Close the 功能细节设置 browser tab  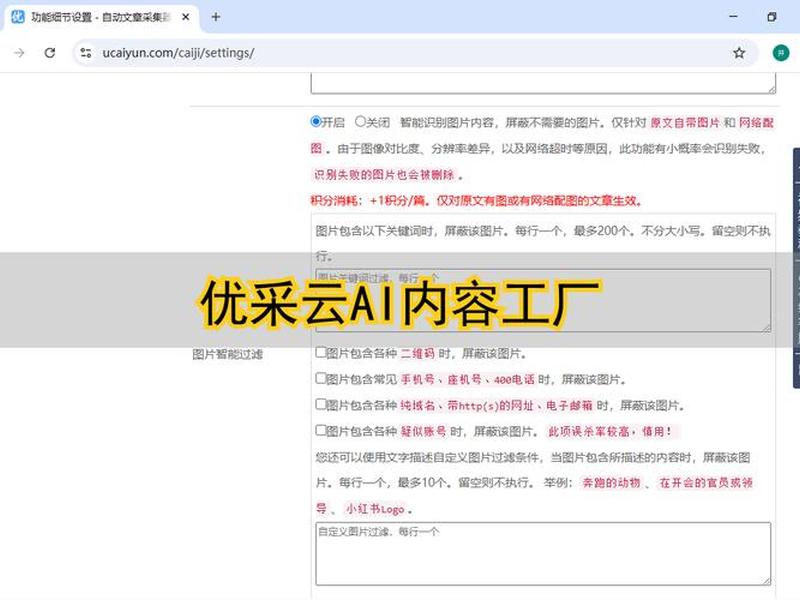[x=186, y=17]
